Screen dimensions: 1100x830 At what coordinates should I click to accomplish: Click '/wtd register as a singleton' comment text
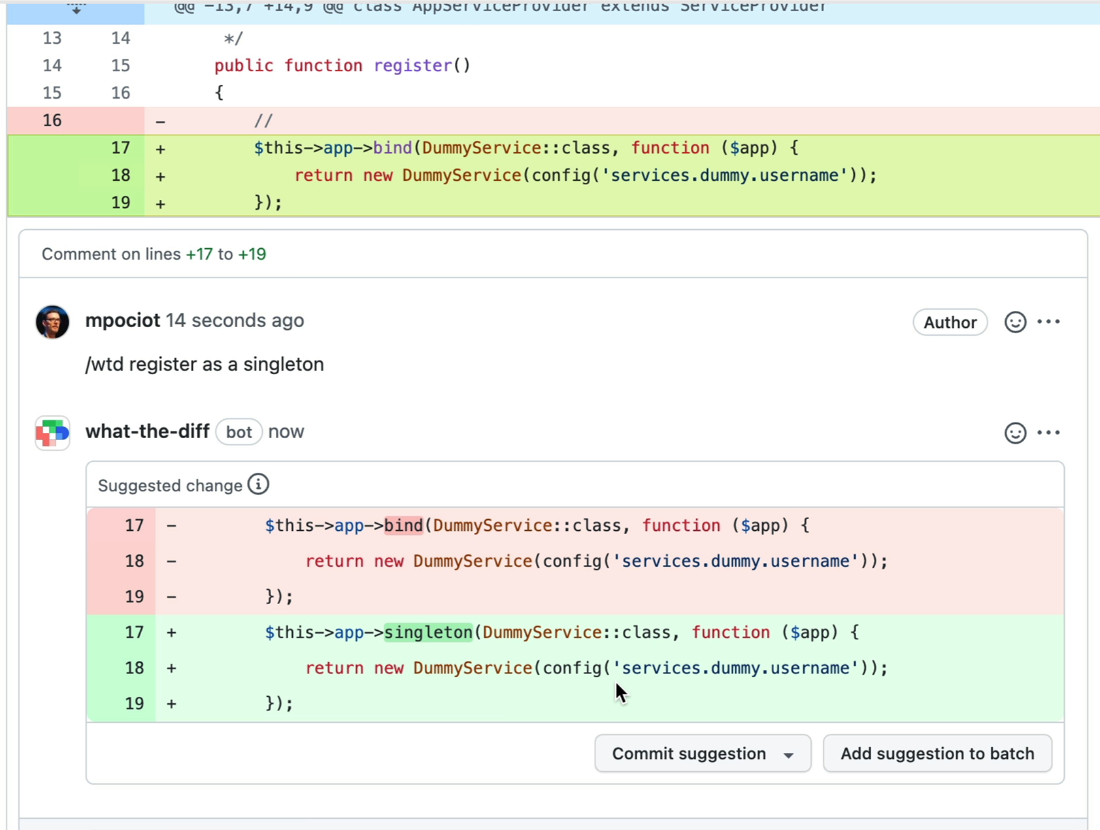[204, 364]
